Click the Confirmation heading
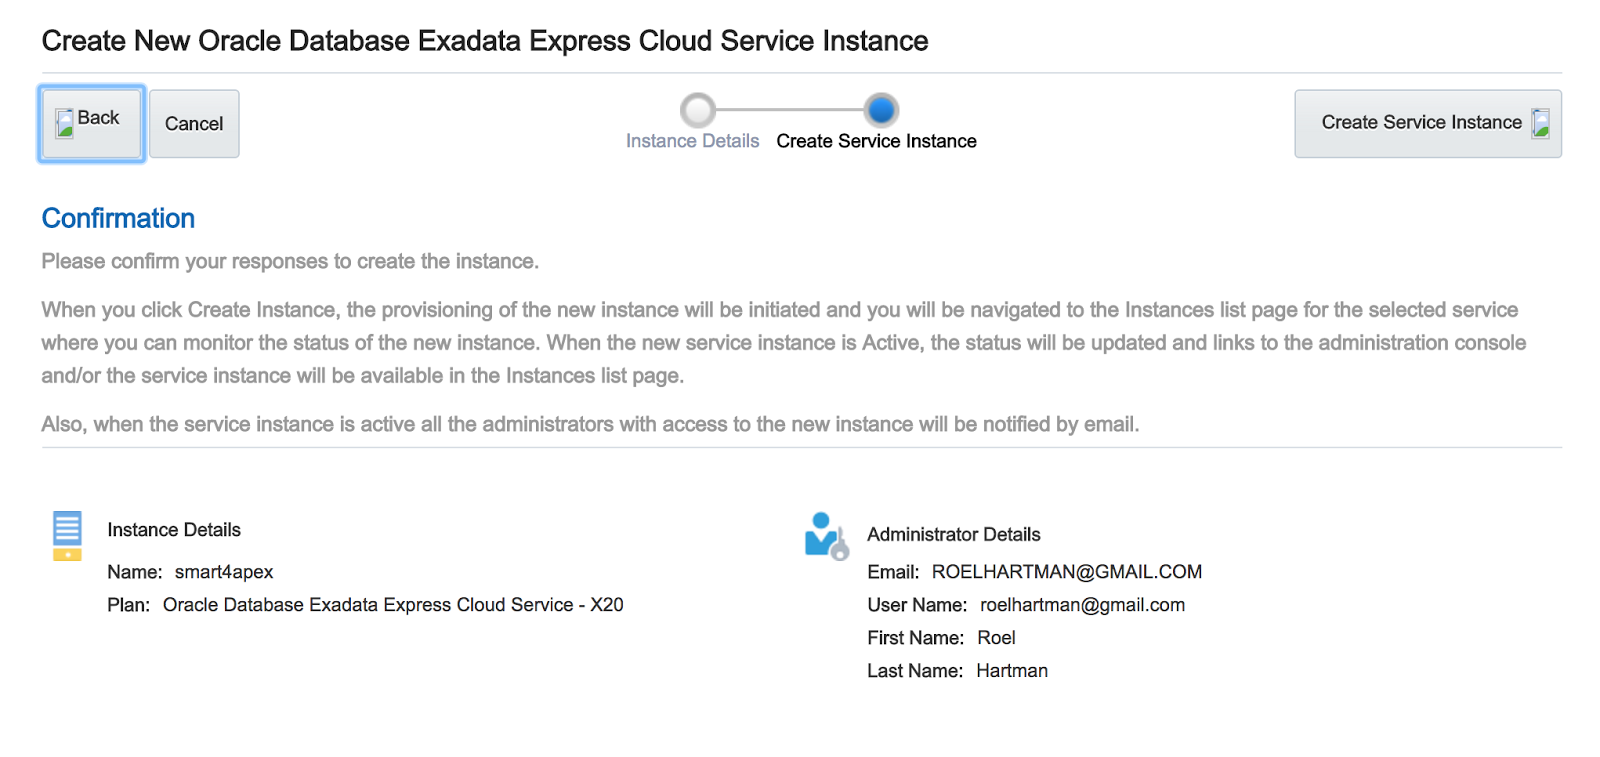Image resolution: width=1600 pixels, height=757 pixels. 118,218
